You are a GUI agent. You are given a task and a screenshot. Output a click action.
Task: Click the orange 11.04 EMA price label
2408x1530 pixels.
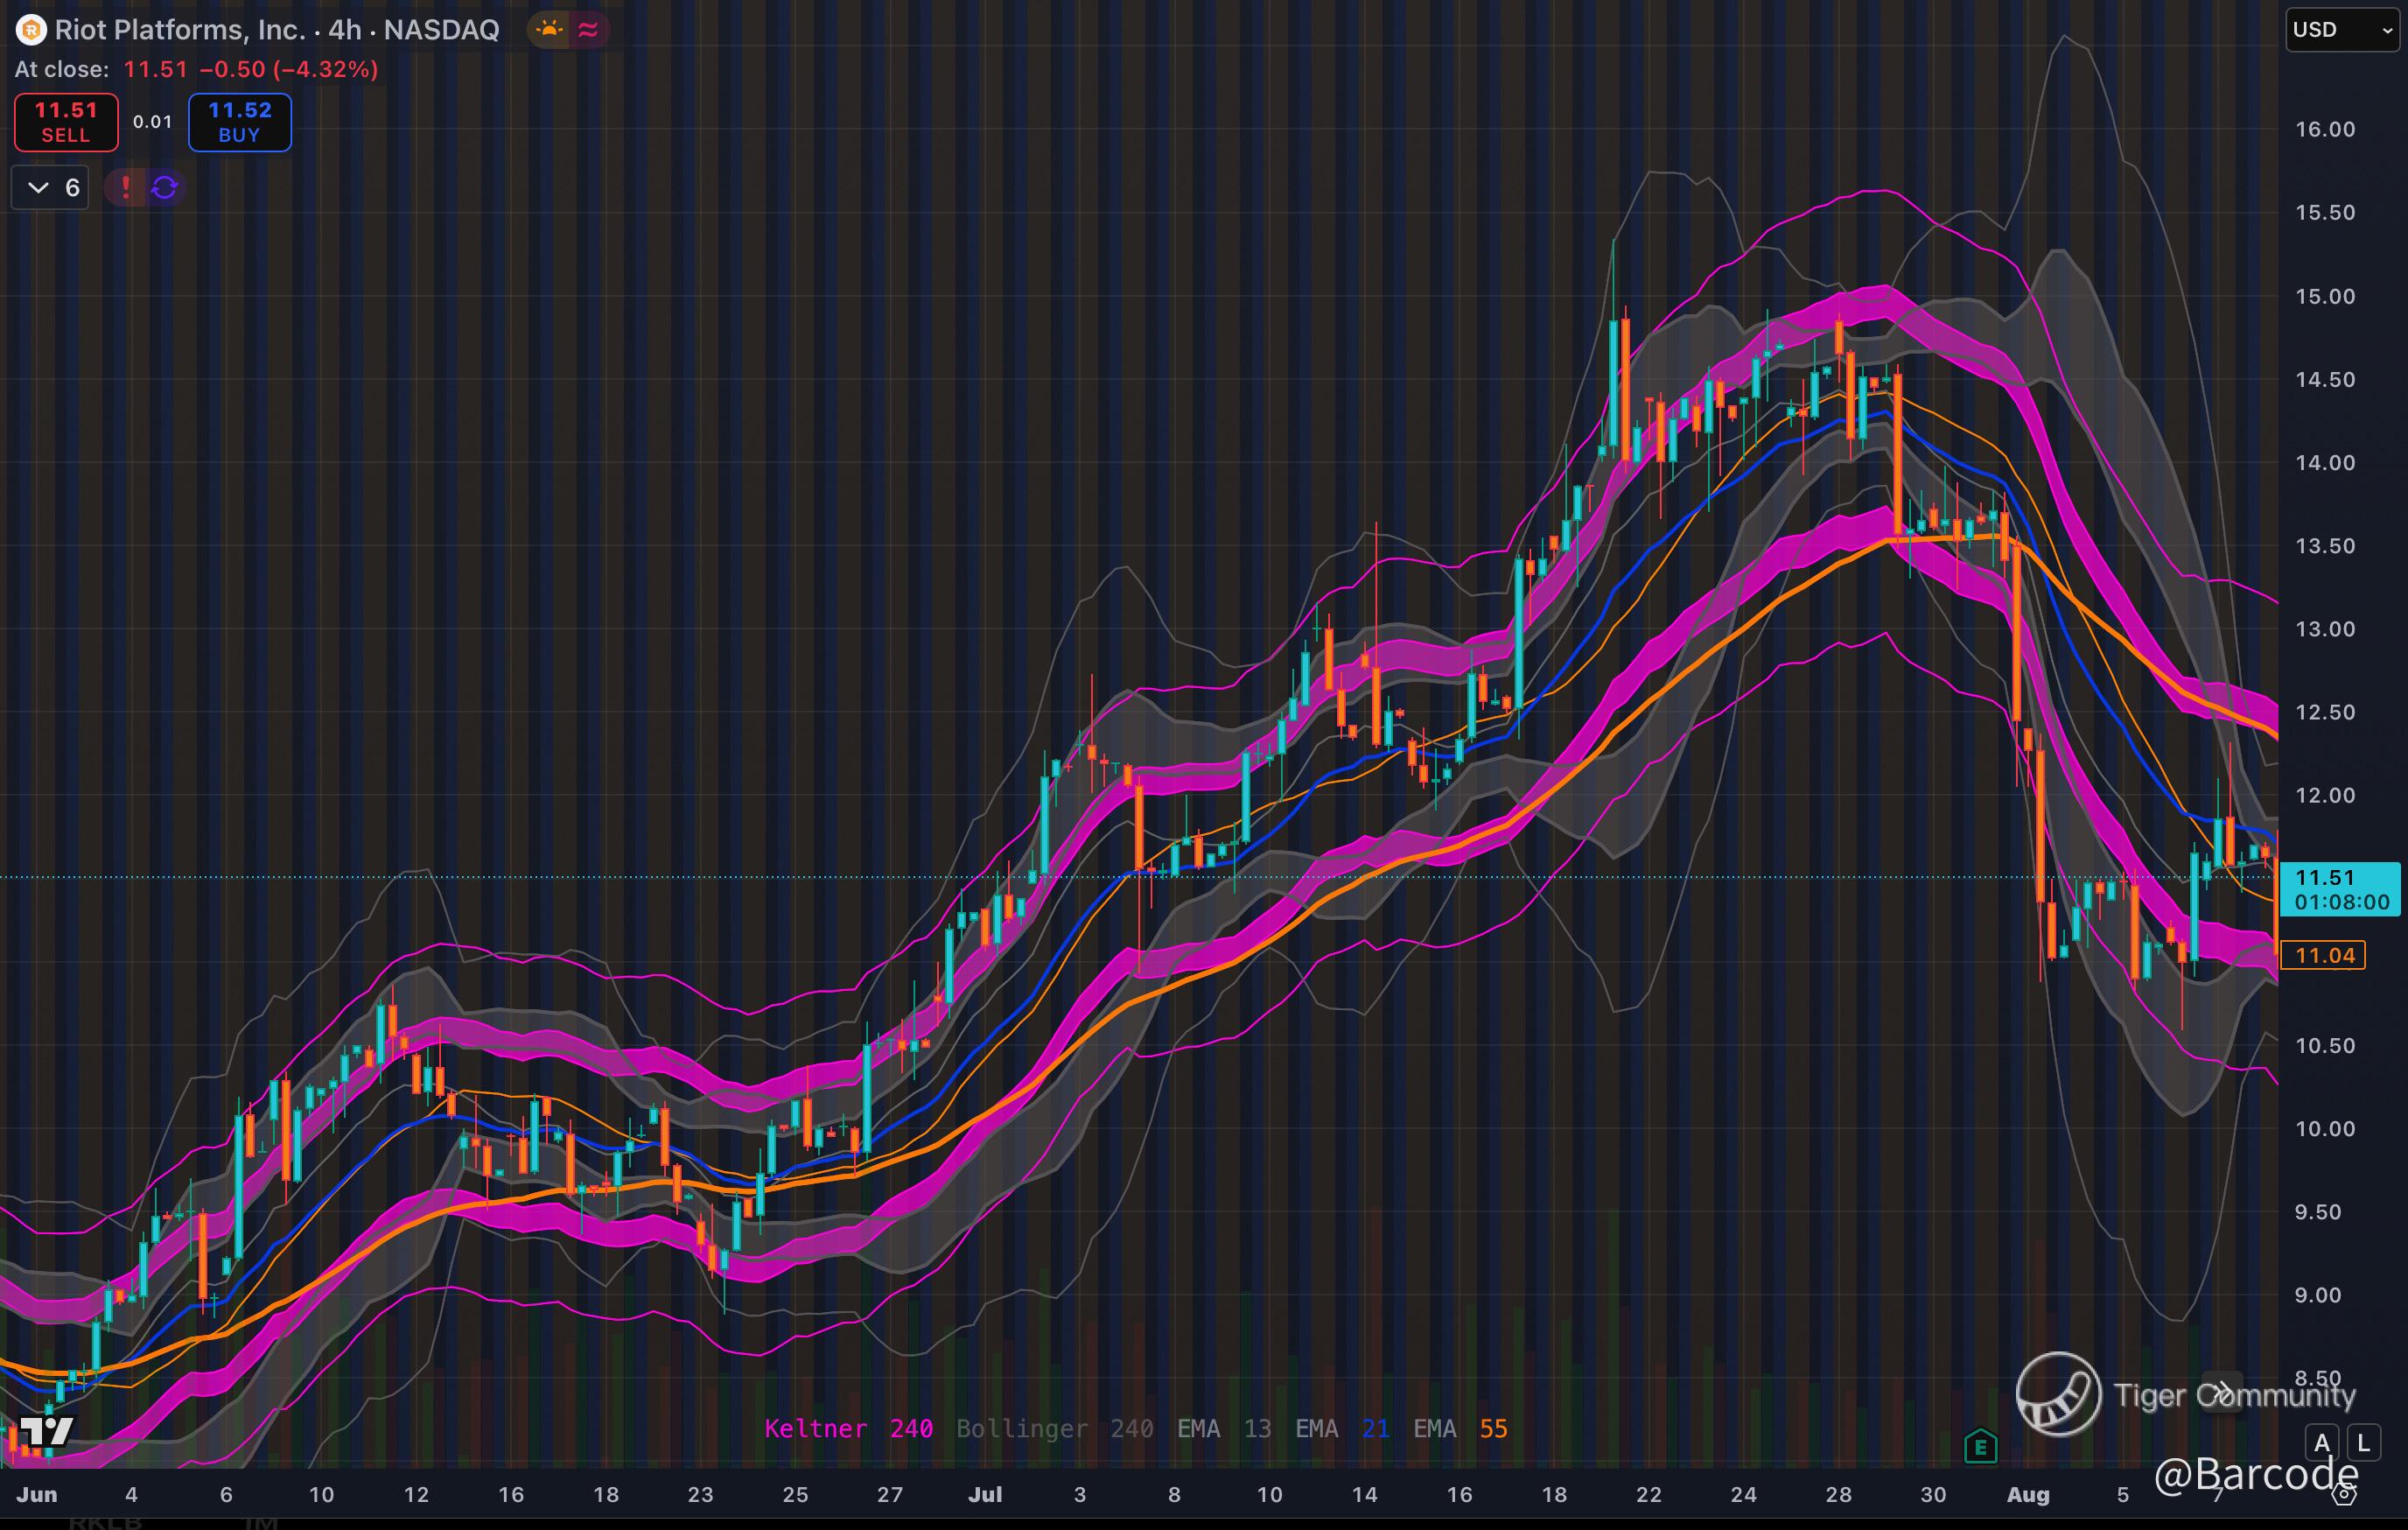click(x=2324, y=955)
